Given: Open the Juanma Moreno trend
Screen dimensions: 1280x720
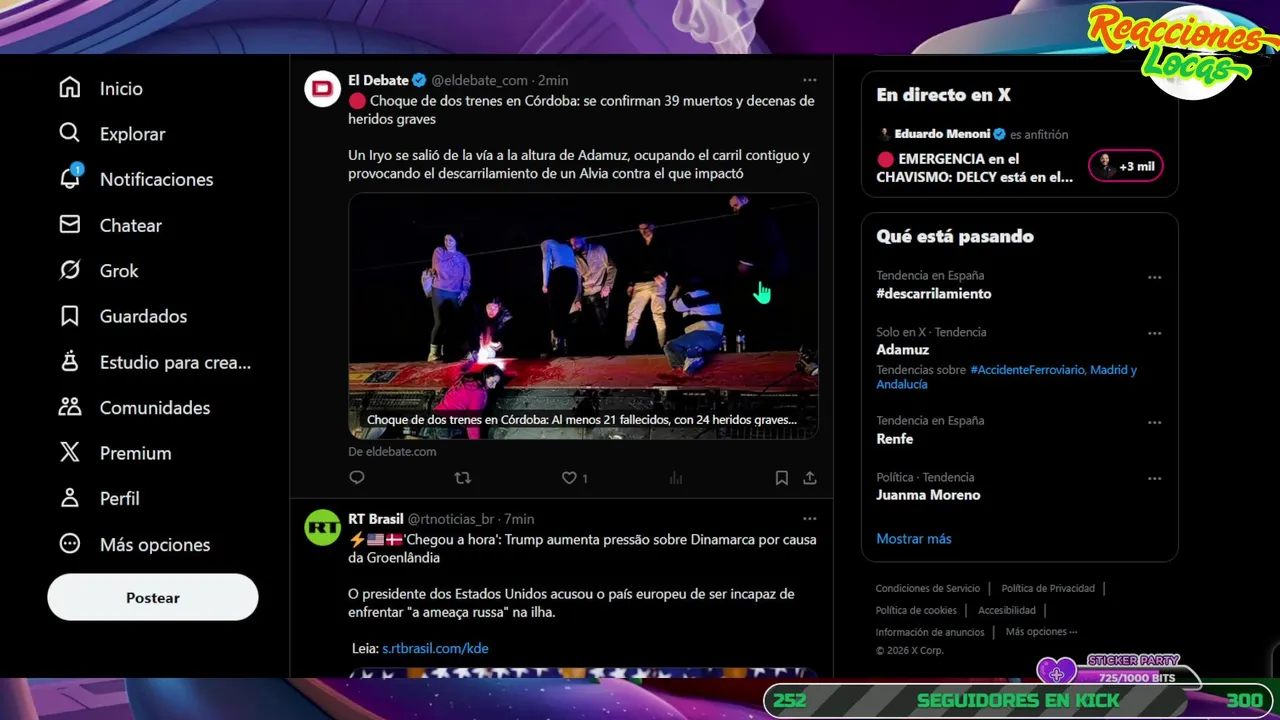Looking at the screenshot, I should pos(928,494).
